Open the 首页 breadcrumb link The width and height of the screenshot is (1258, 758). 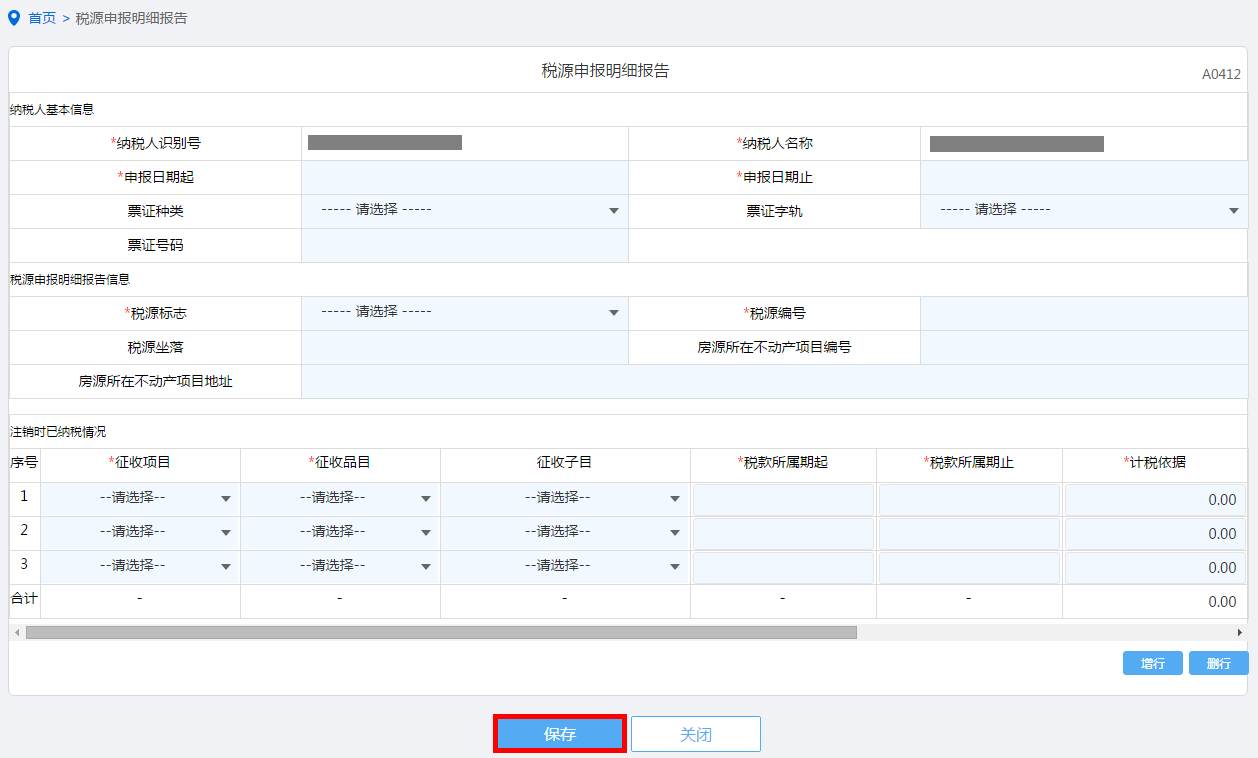point(42,19)
